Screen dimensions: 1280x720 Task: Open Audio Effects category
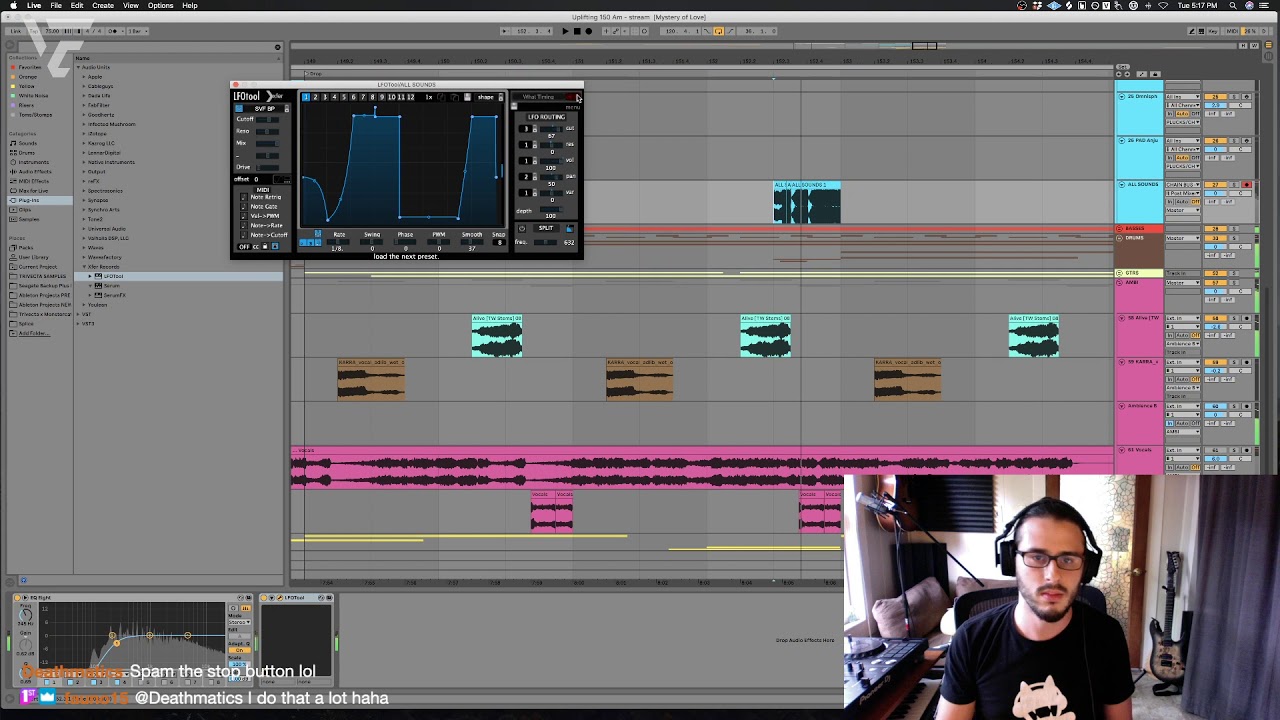34,171
